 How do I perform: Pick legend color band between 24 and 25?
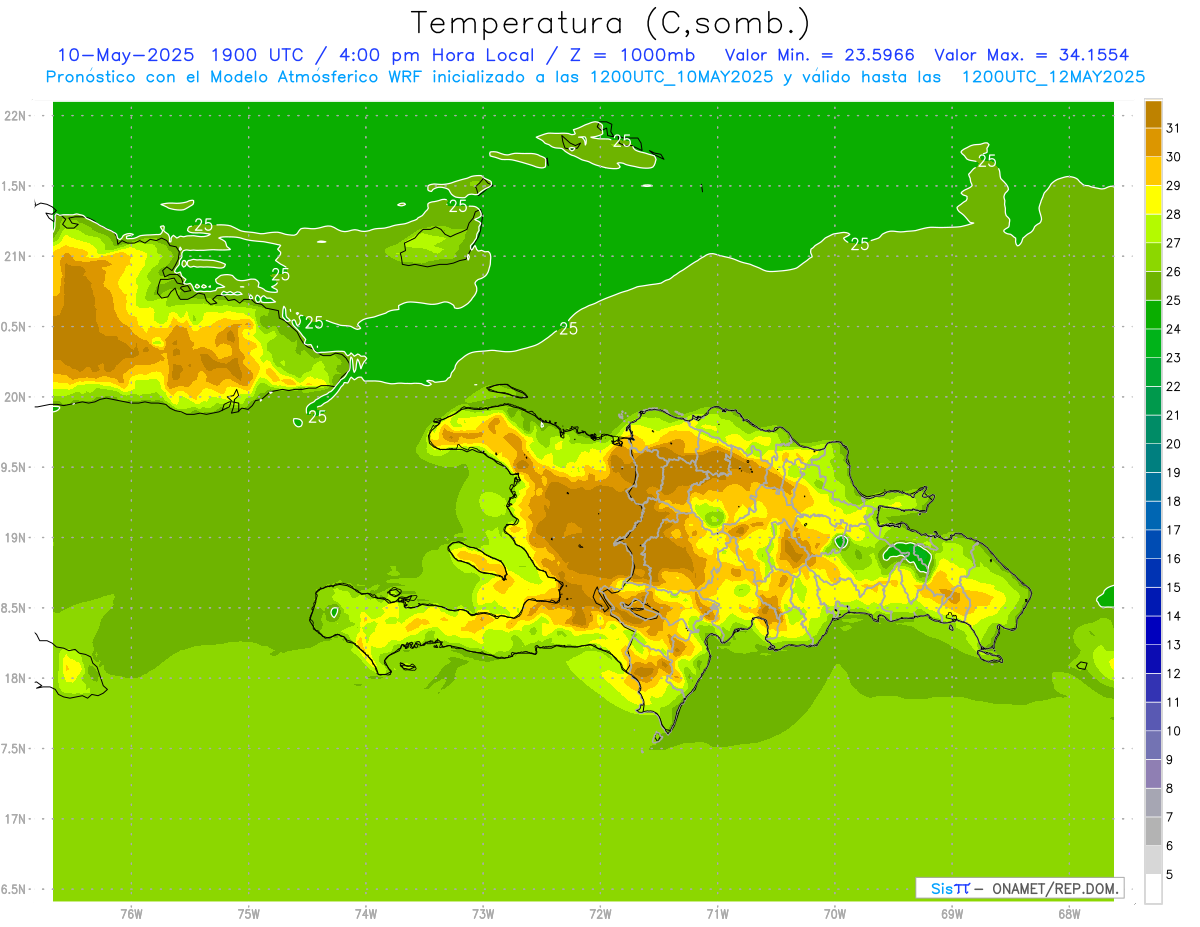[x=1153, y=314]
